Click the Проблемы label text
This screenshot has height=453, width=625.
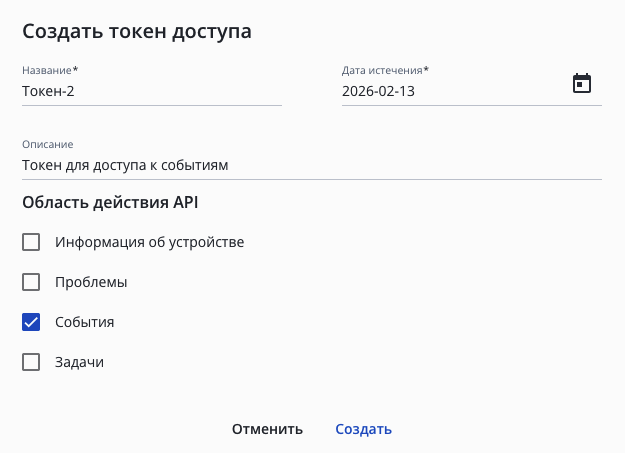pos(91,282)
